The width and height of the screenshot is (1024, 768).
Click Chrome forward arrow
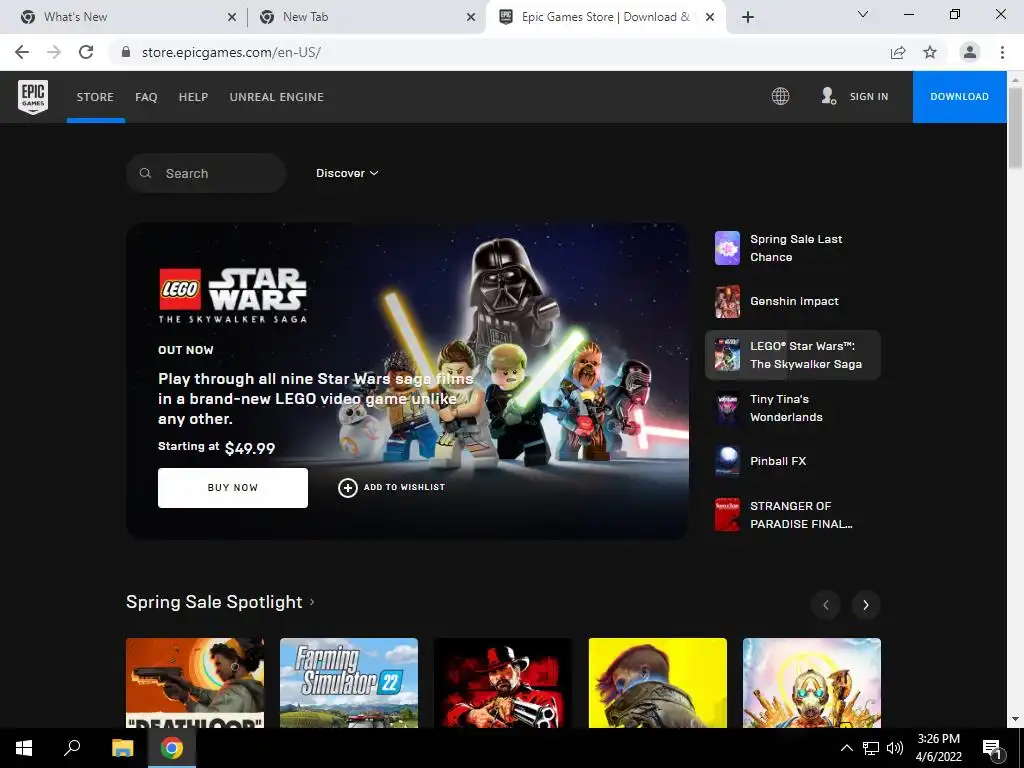[x=54, y=52]
